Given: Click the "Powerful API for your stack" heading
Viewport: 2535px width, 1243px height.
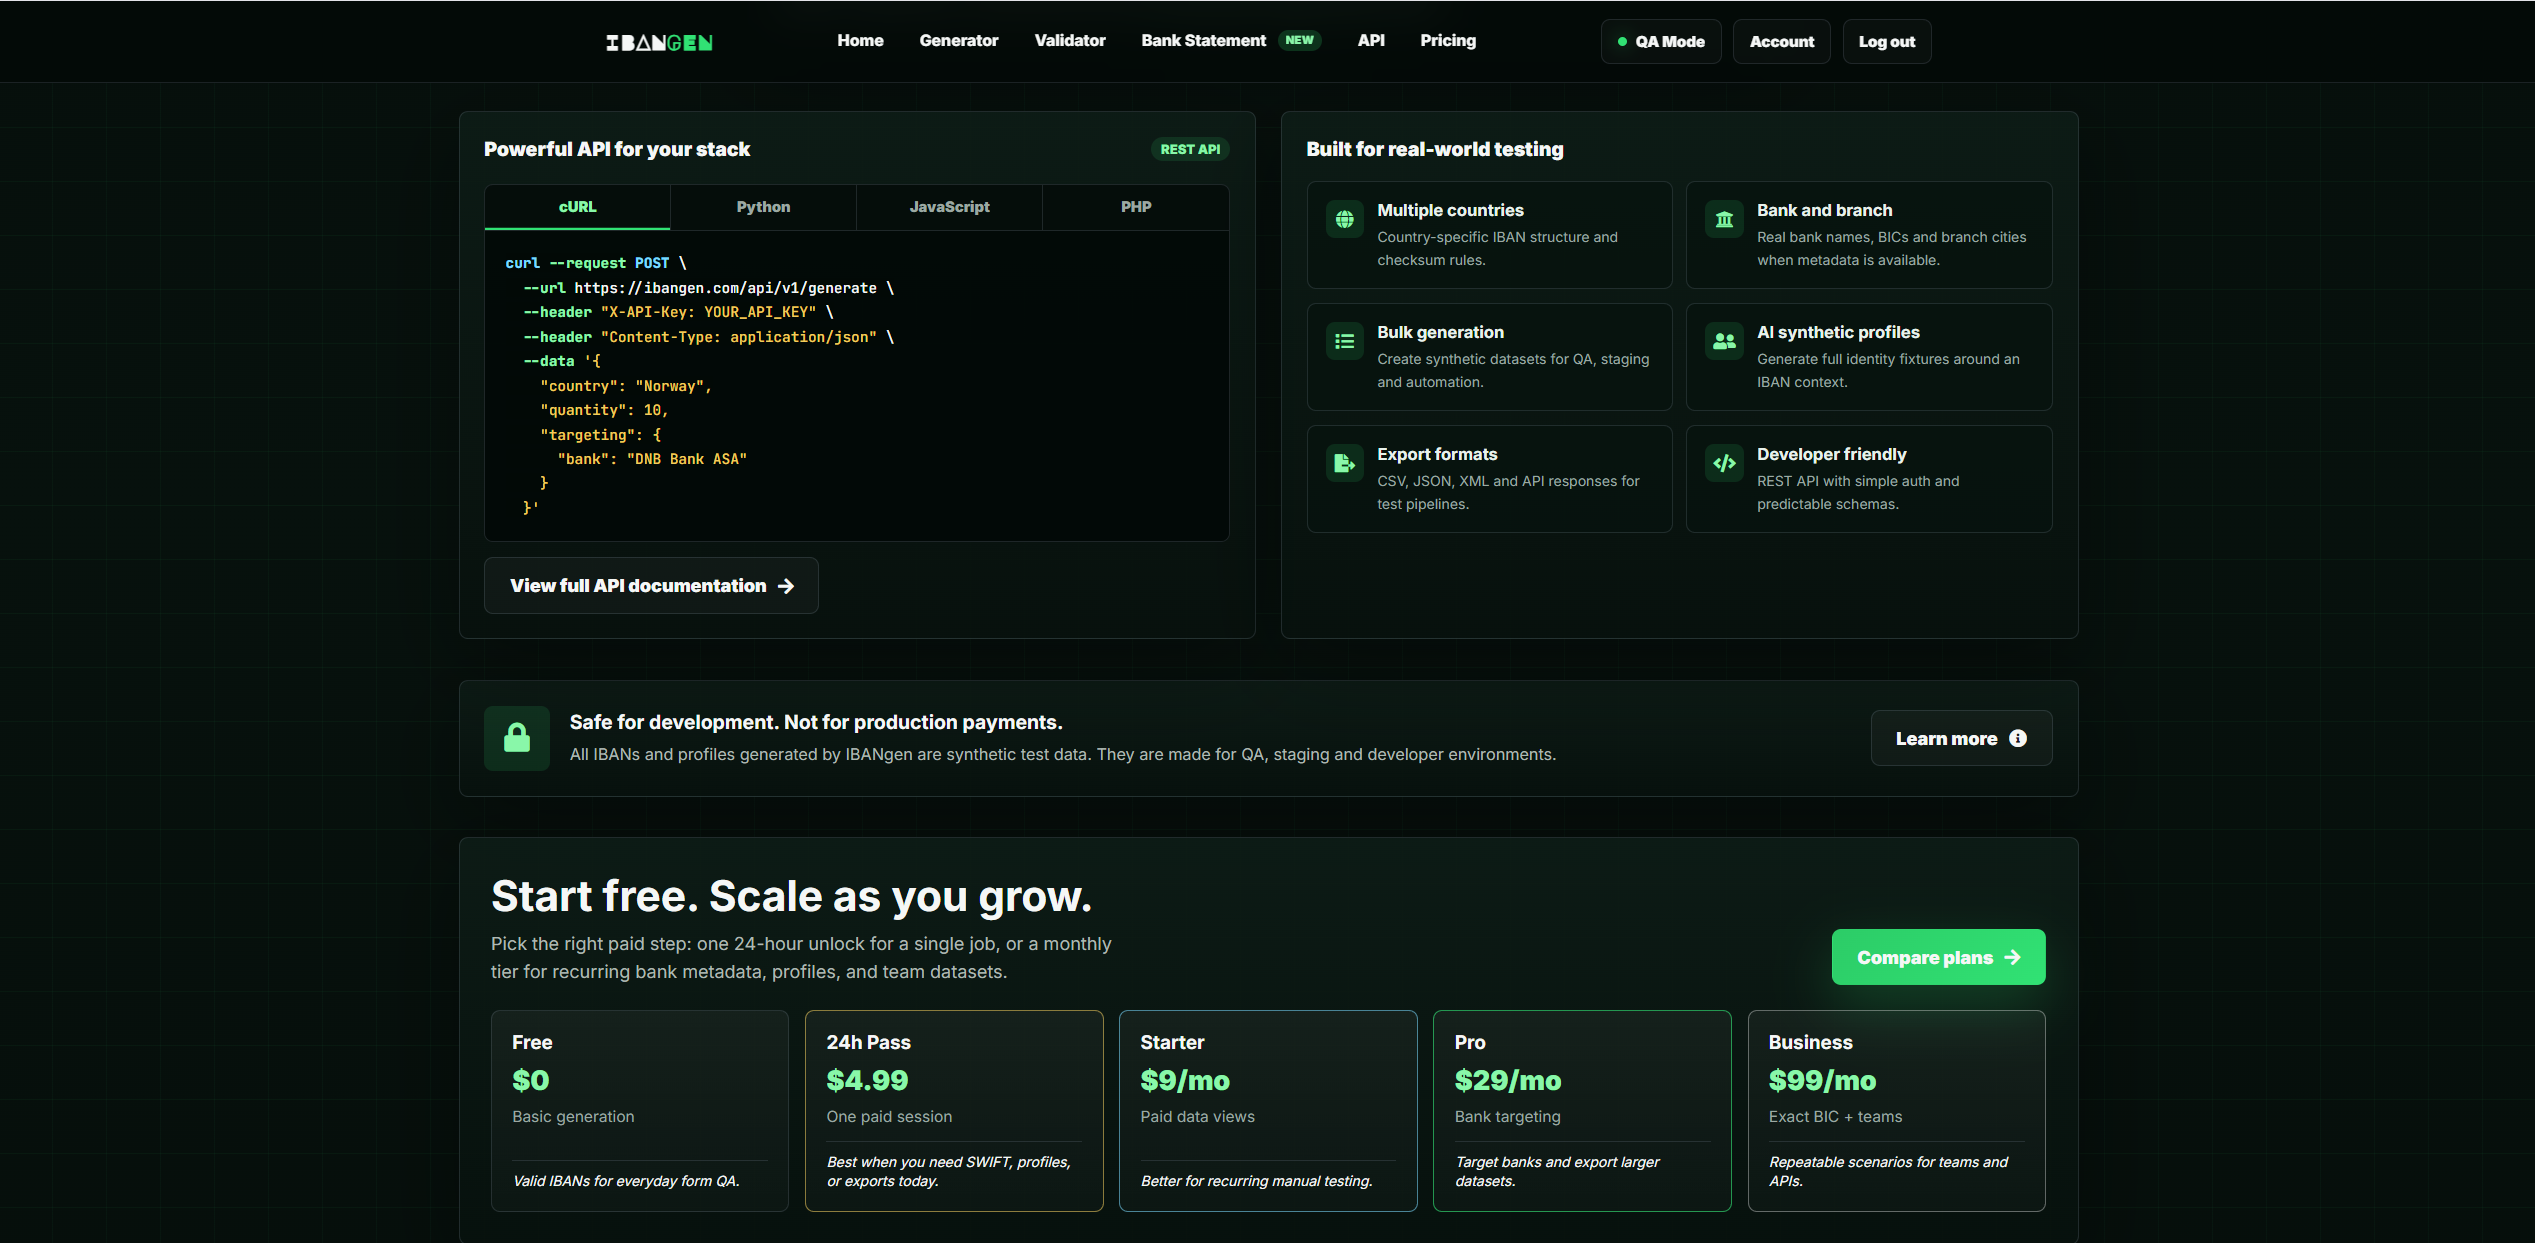Looking at the screenshot, I should 617,149.
